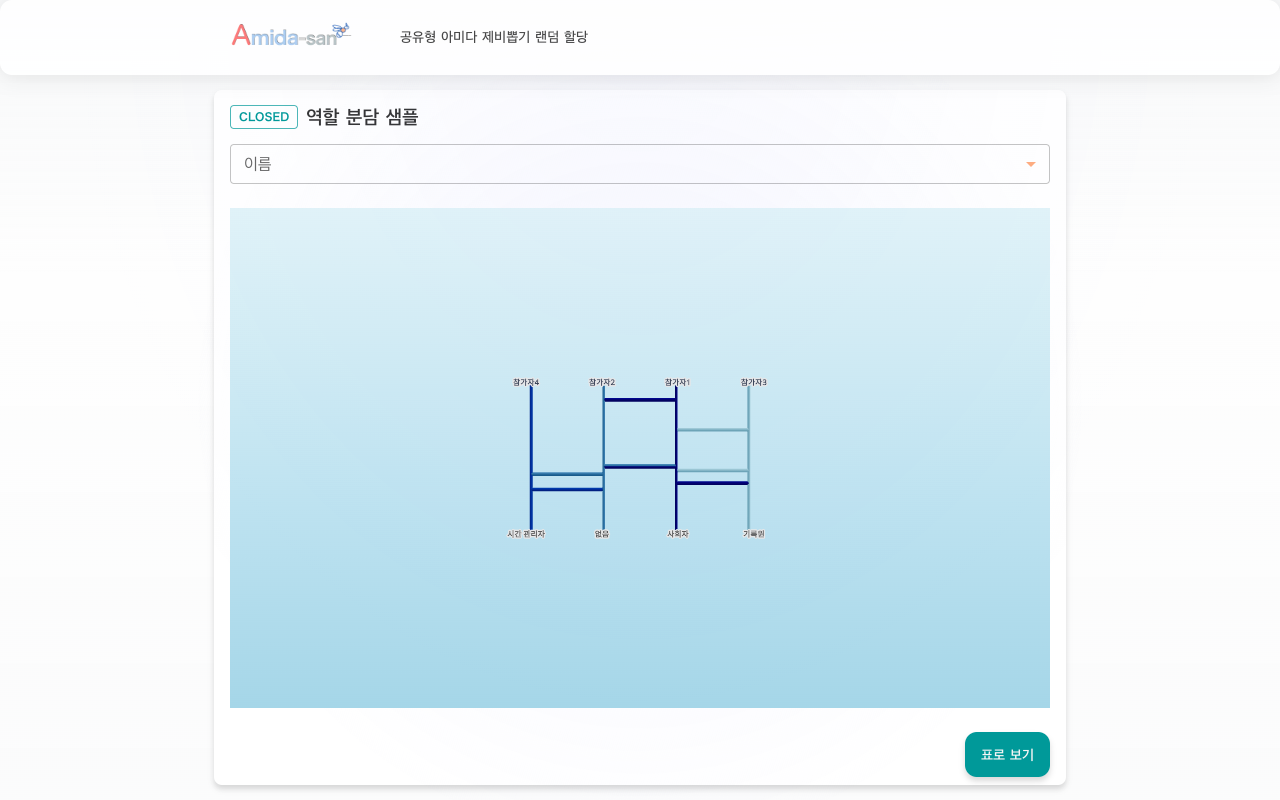Image resolution: width=1280 pixels, height=800 pixels.
Task: Click the 없음 result label
Action: 602,534
